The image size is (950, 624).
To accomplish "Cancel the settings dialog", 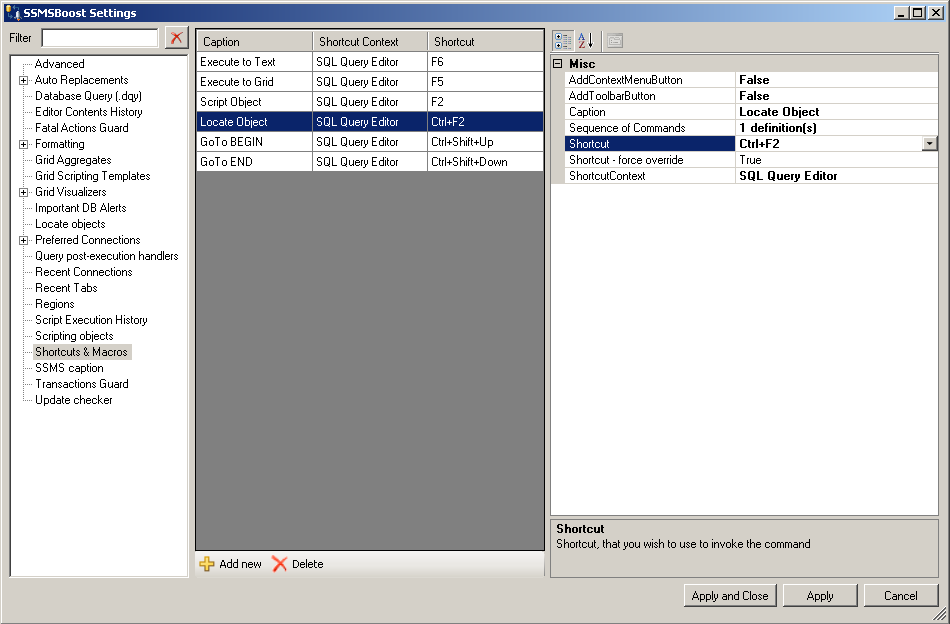I will [900, 596].
